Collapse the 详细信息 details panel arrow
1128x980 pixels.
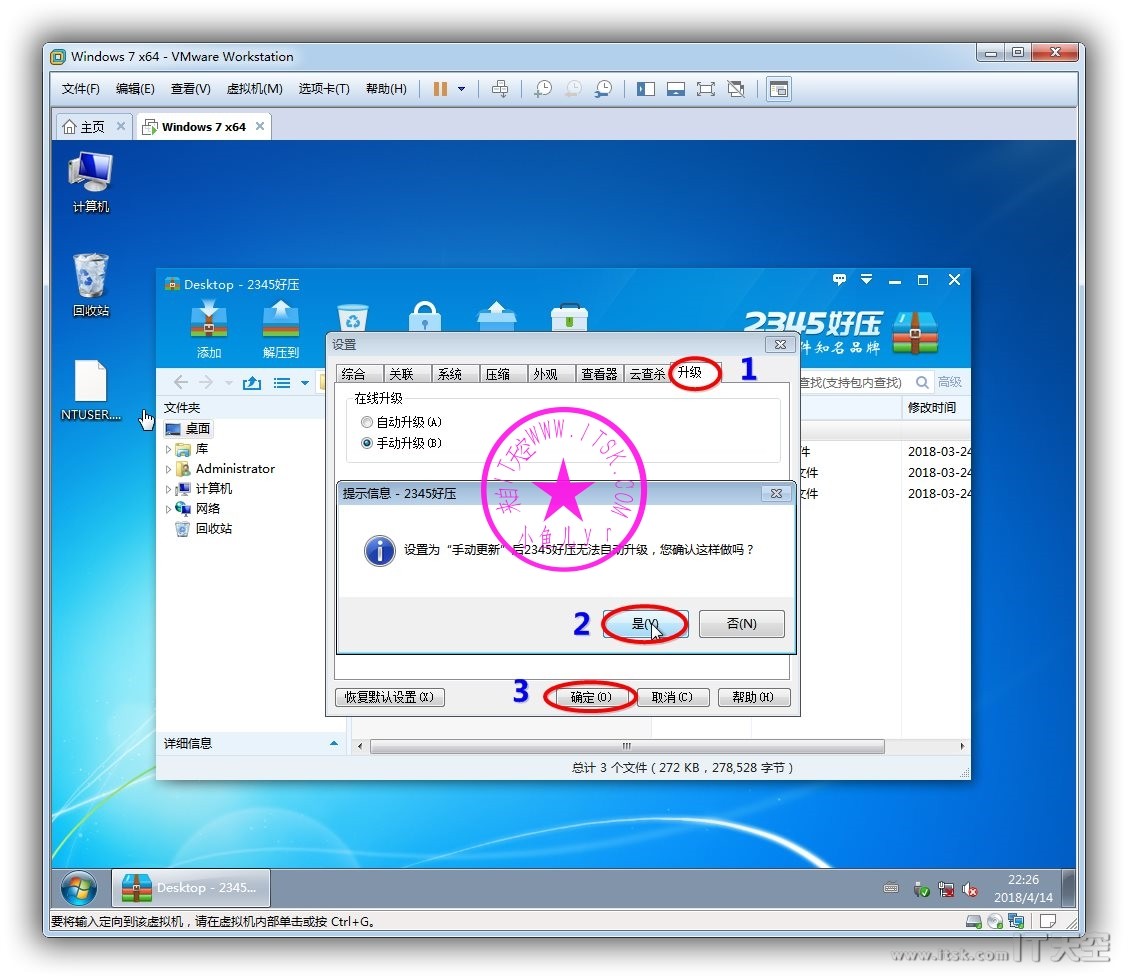pyautogui.click(x=334, y=744)
